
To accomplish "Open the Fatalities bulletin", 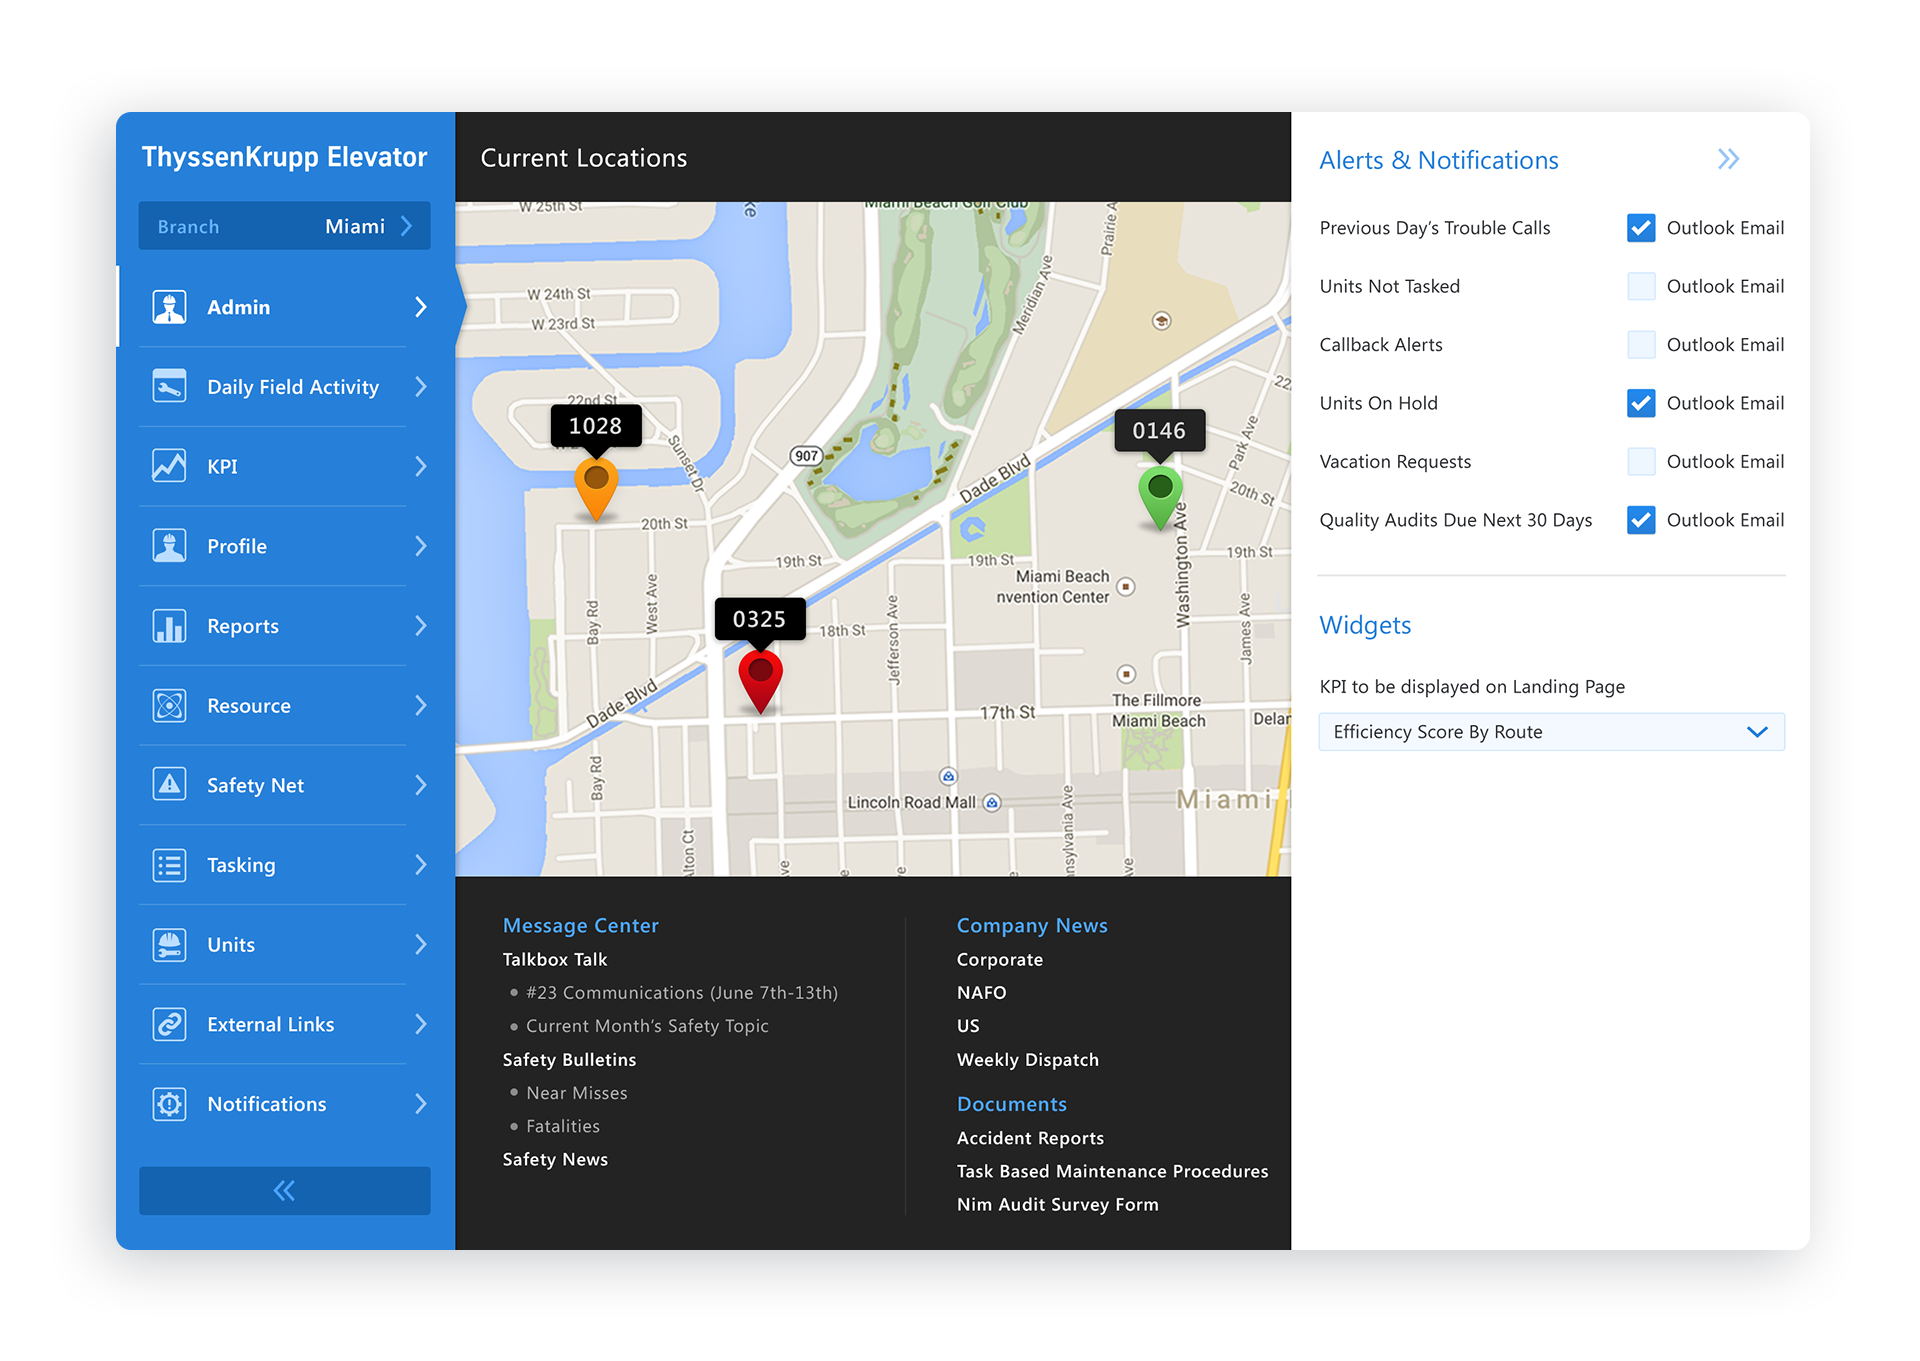I will [563, 1126].
